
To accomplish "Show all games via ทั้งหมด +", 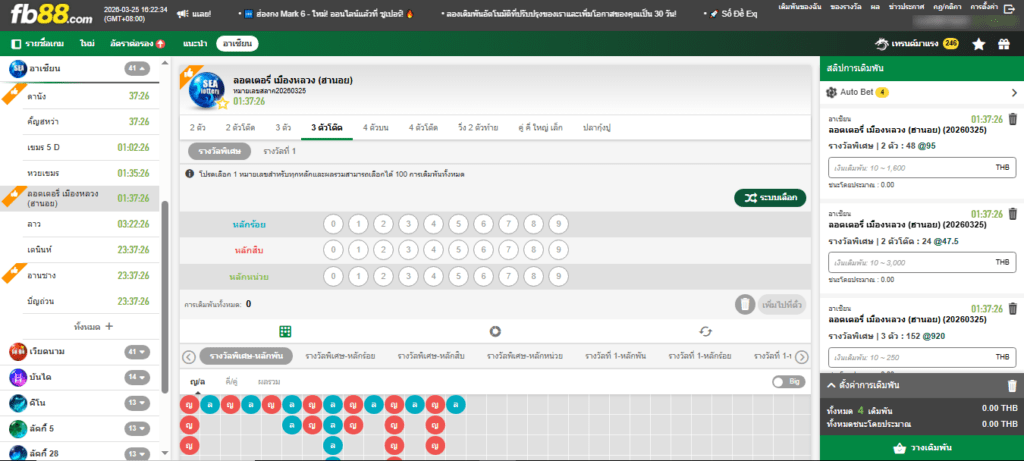I will 94,326.
